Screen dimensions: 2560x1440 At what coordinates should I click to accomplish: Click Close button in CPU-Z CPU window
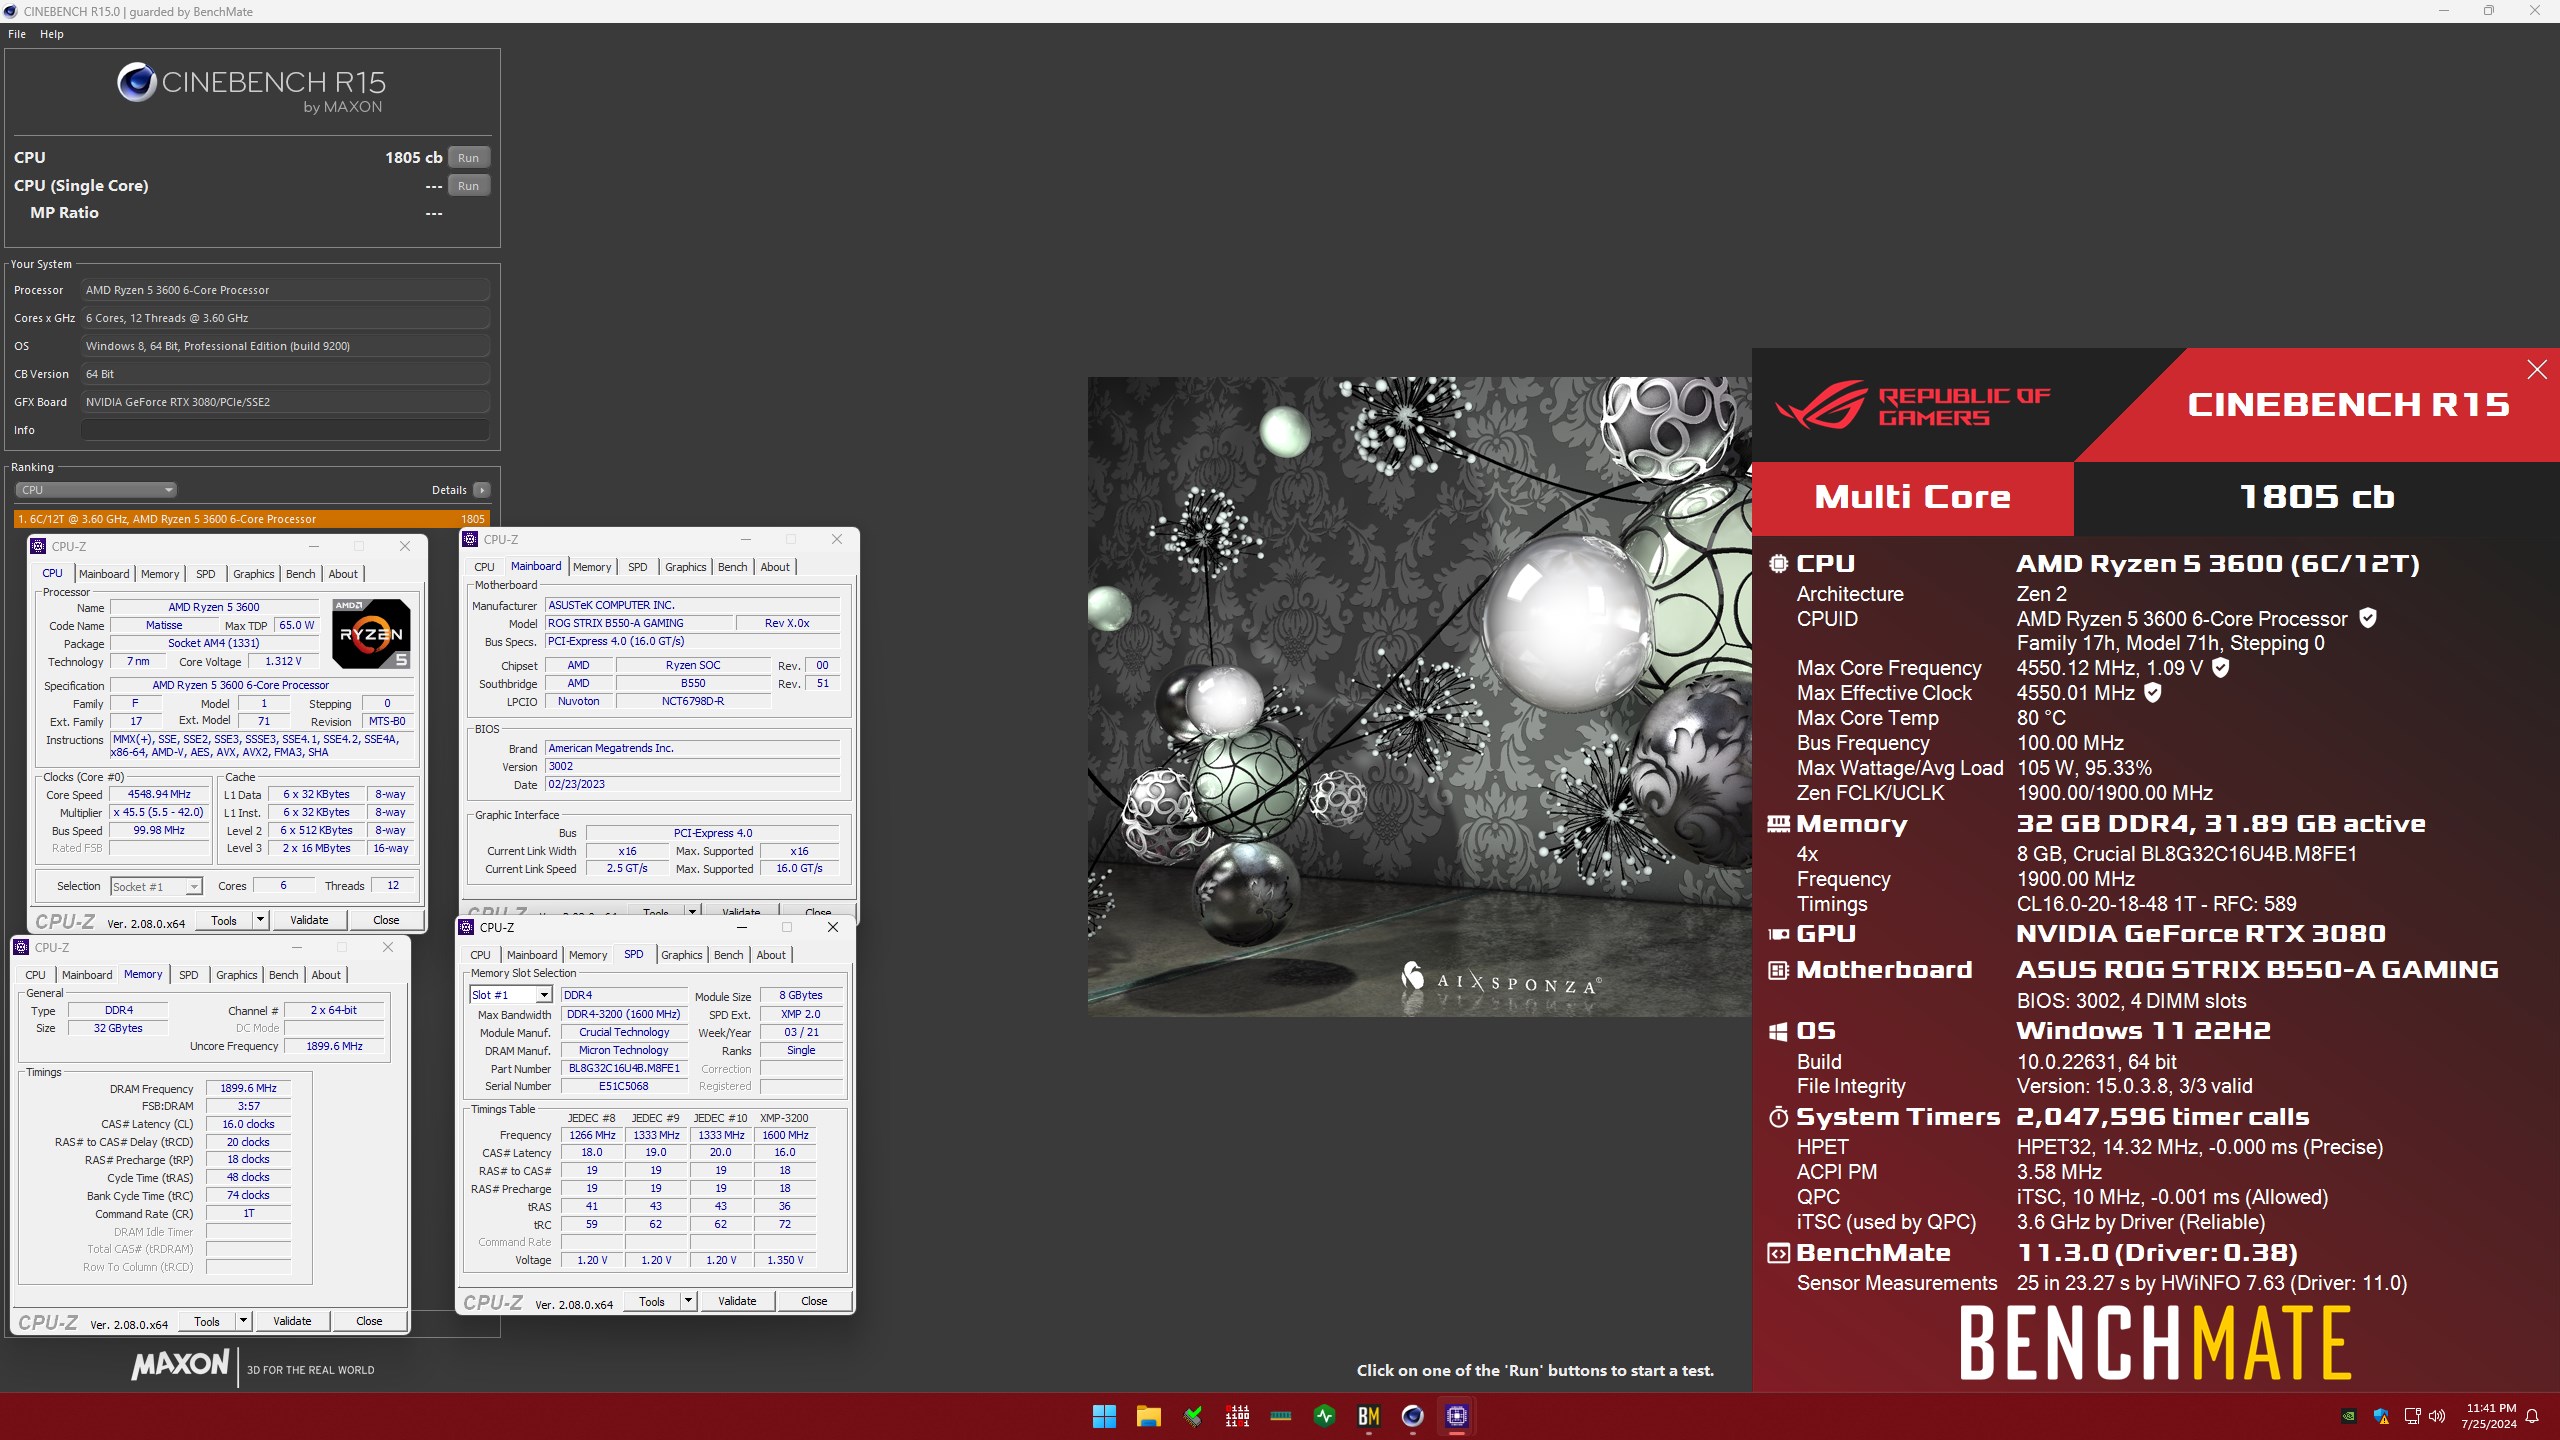click(x=386, y=920)
